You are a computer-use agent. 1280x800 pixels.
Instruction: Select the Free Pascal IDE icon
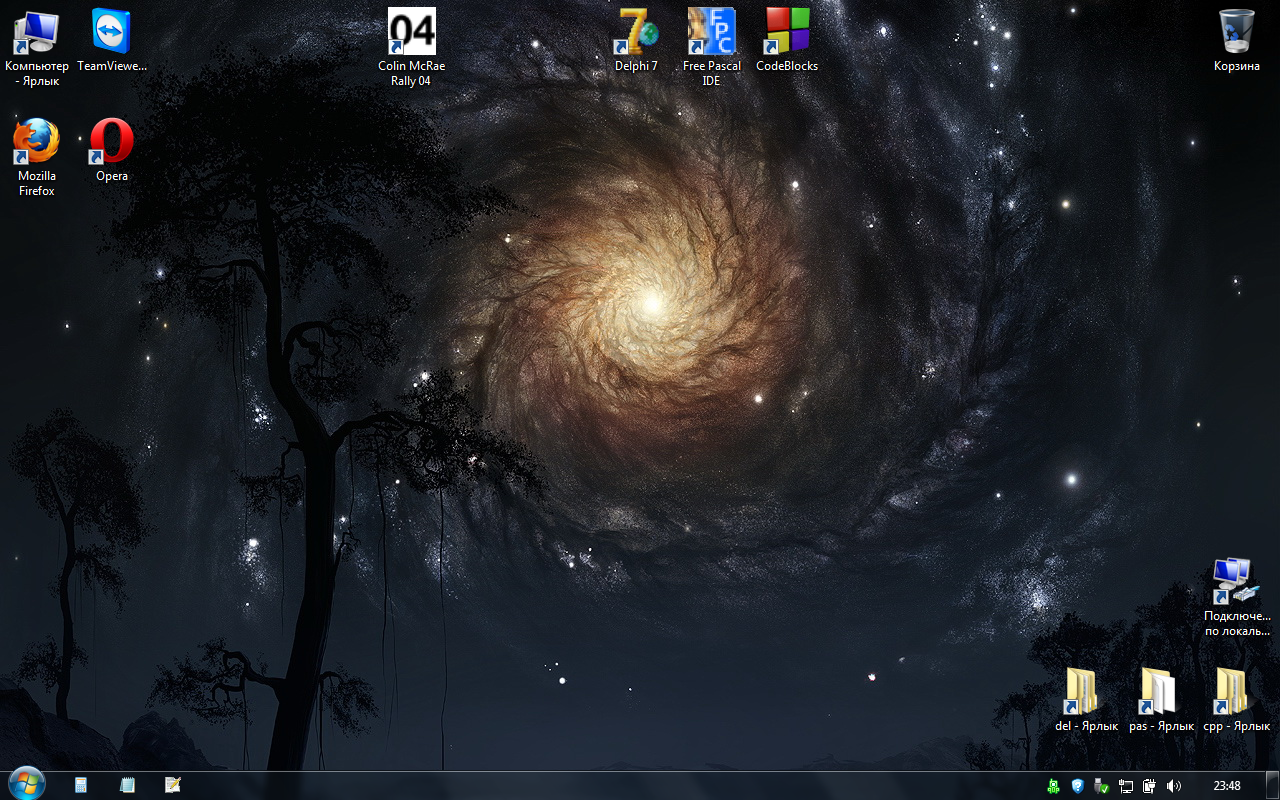711,33
